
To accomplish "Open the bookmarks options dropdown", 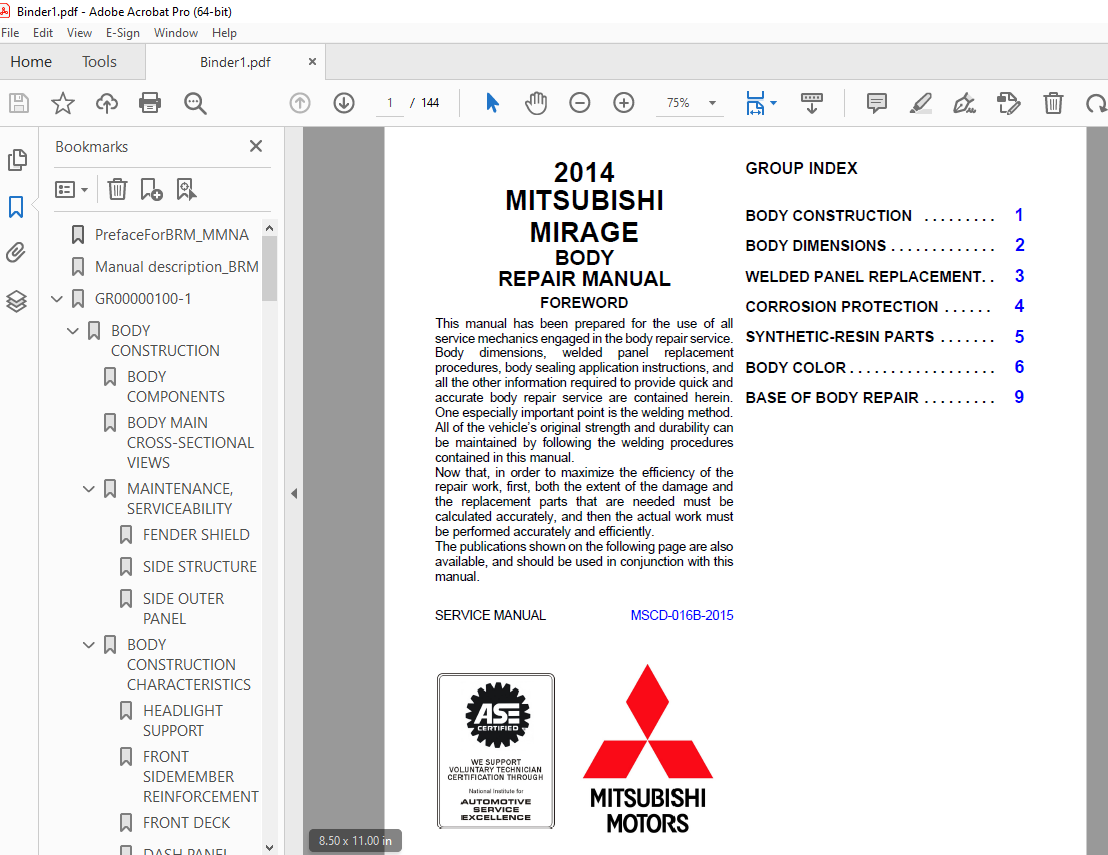I will pos(71,189).
